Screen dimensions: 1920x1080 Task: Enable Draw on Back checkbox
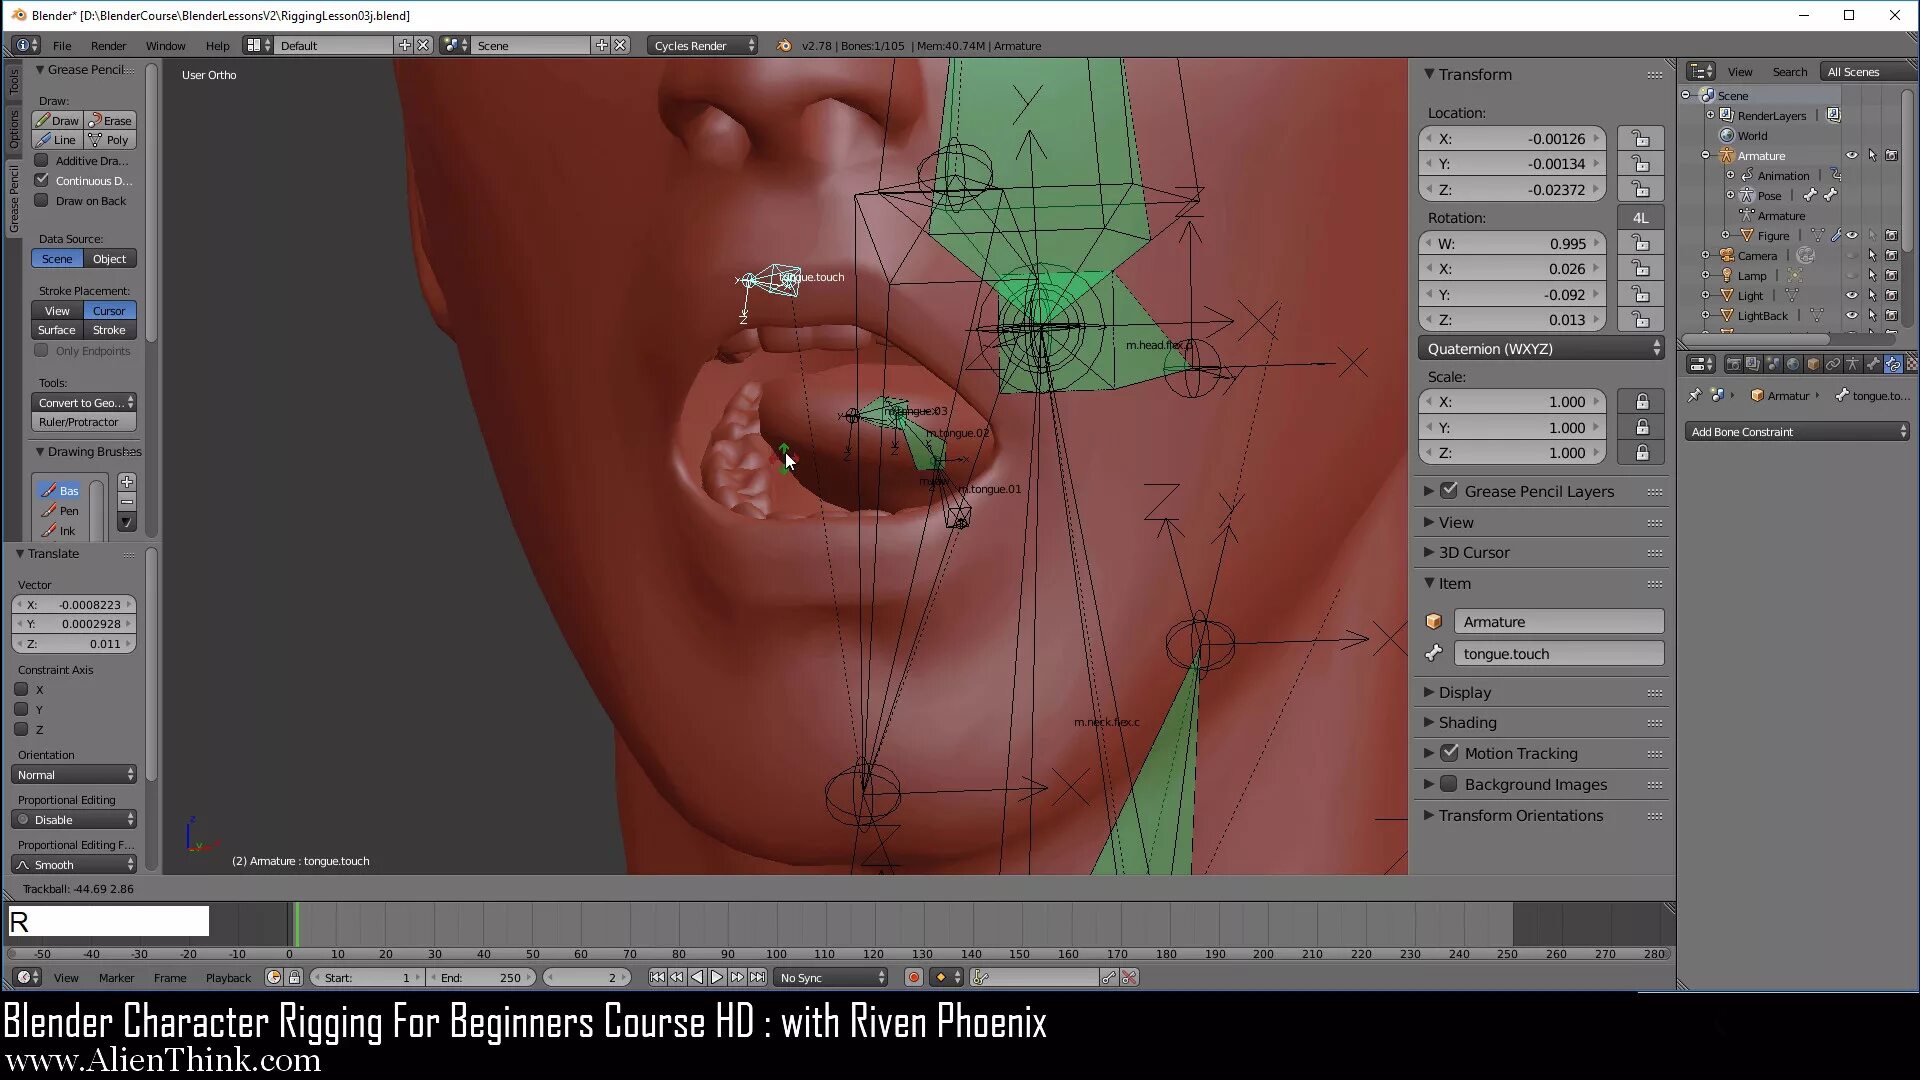[42, 201]
